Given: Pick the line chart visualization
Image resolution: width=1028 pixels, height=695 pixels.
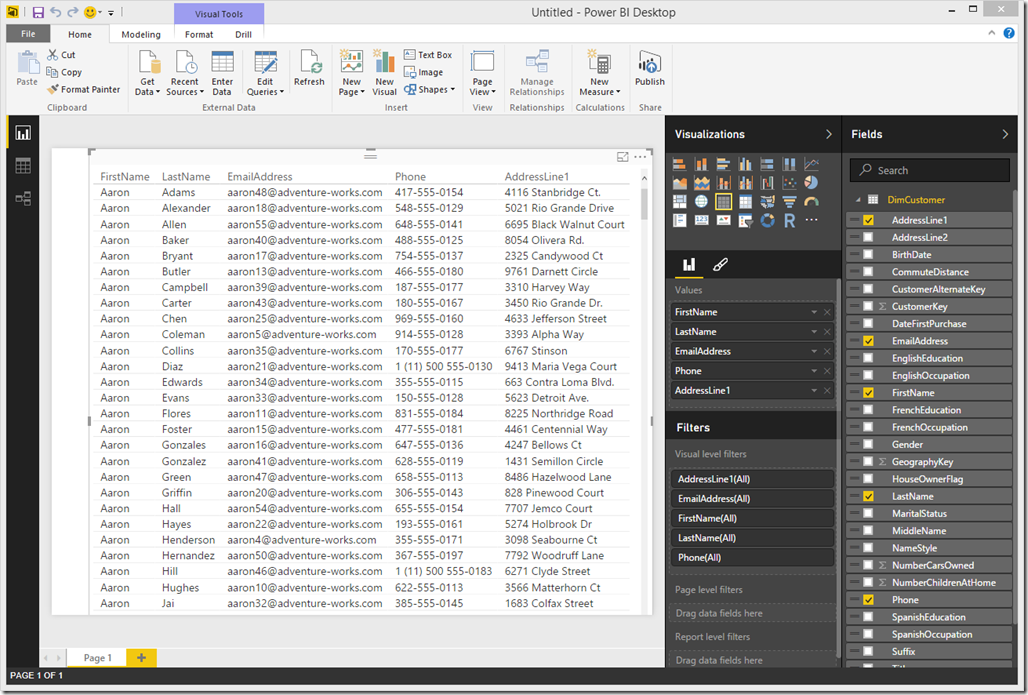Looking at the screenshot, I should pos(812,164).
